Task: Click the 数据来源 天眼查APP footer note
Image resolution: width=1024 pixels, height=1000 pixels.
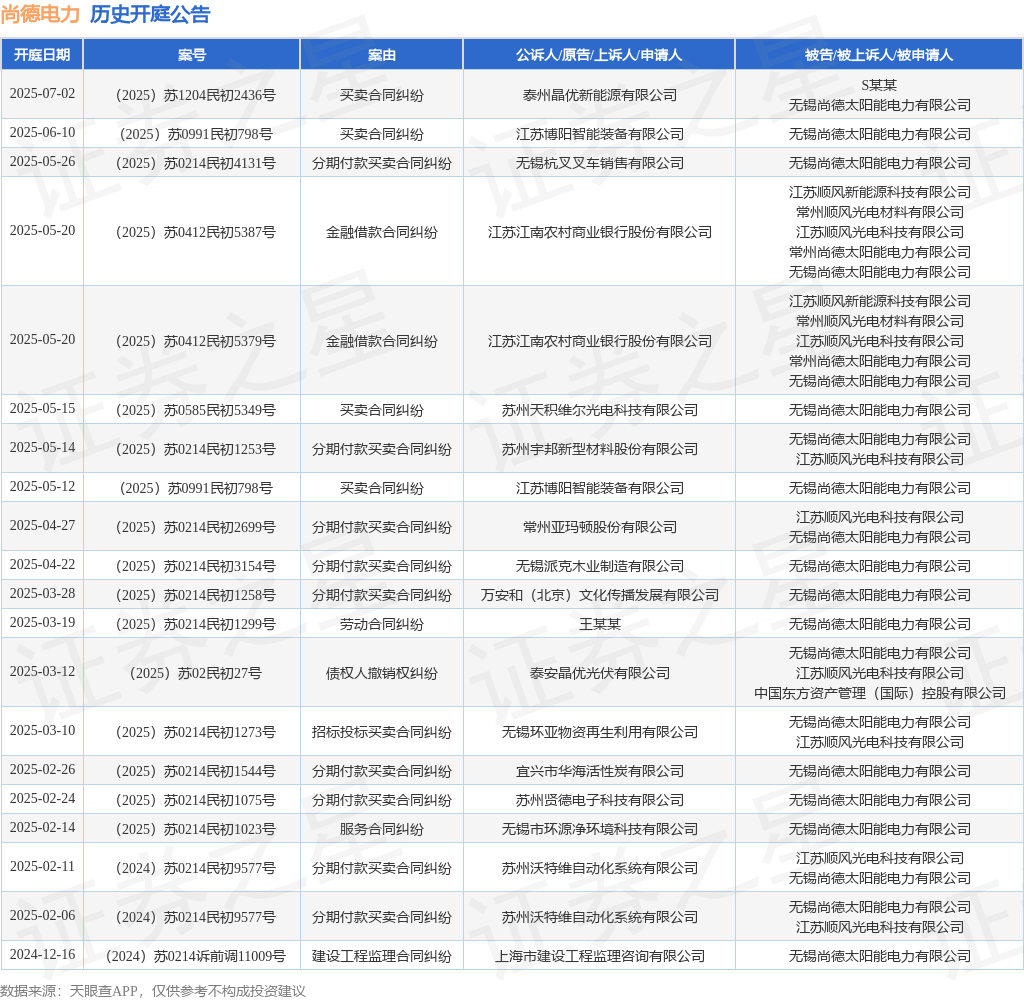Action: click(x=153, y=991)
